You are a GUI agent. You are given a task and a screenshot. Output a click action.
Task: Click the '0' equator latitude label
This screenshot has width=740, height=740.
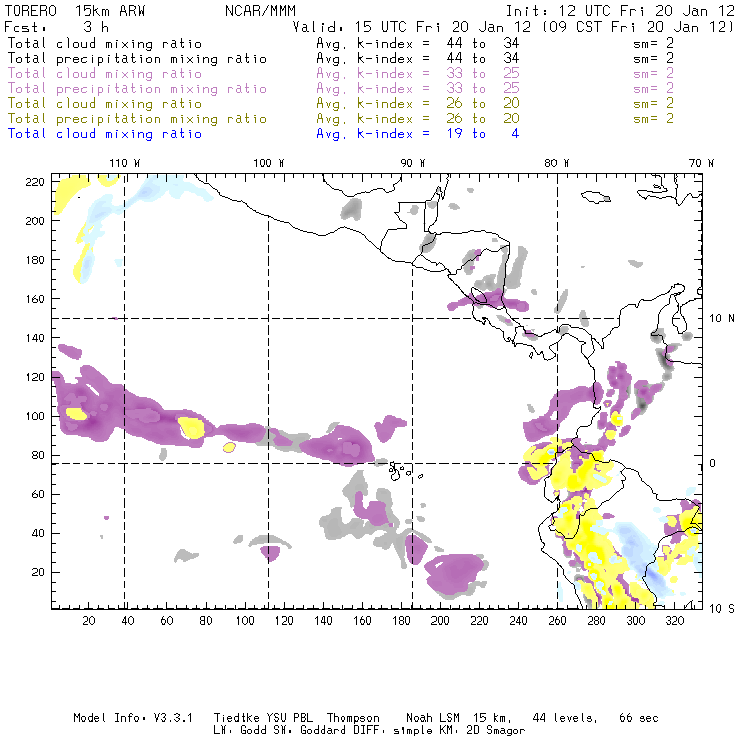tap(713, 463)
